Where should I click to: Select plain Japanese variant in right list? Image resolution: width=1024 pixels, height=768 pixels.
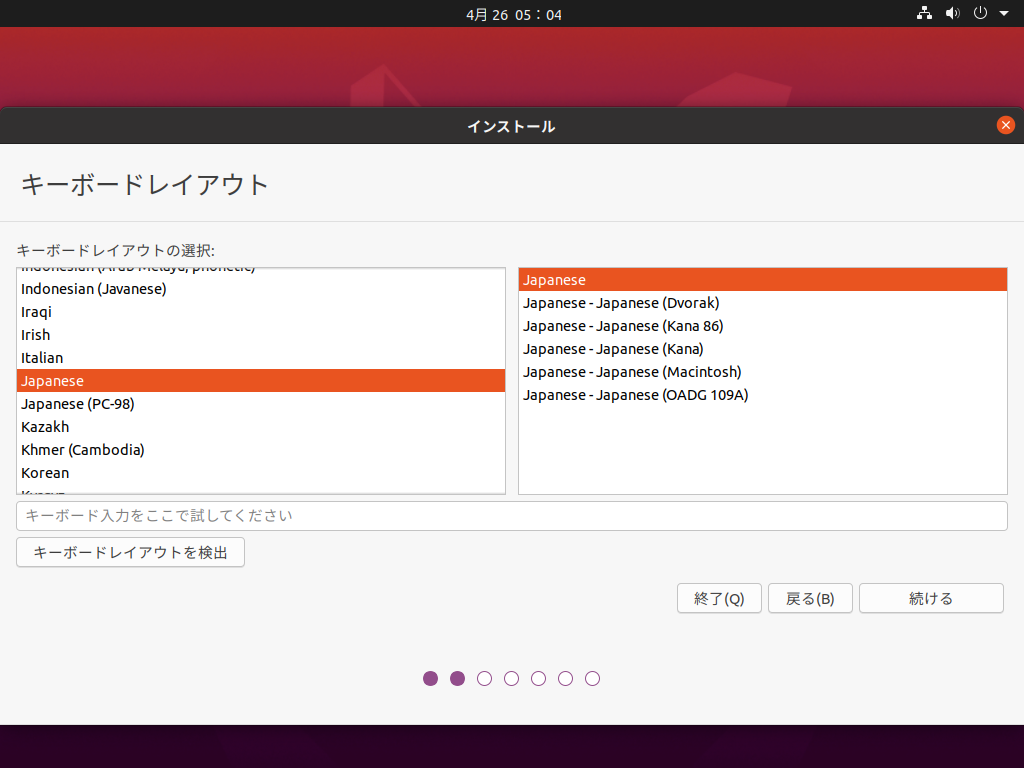pos(763,280)
